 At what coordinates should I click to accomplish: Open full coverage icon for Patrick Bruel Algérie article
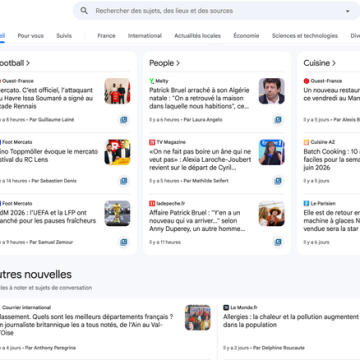278,120
